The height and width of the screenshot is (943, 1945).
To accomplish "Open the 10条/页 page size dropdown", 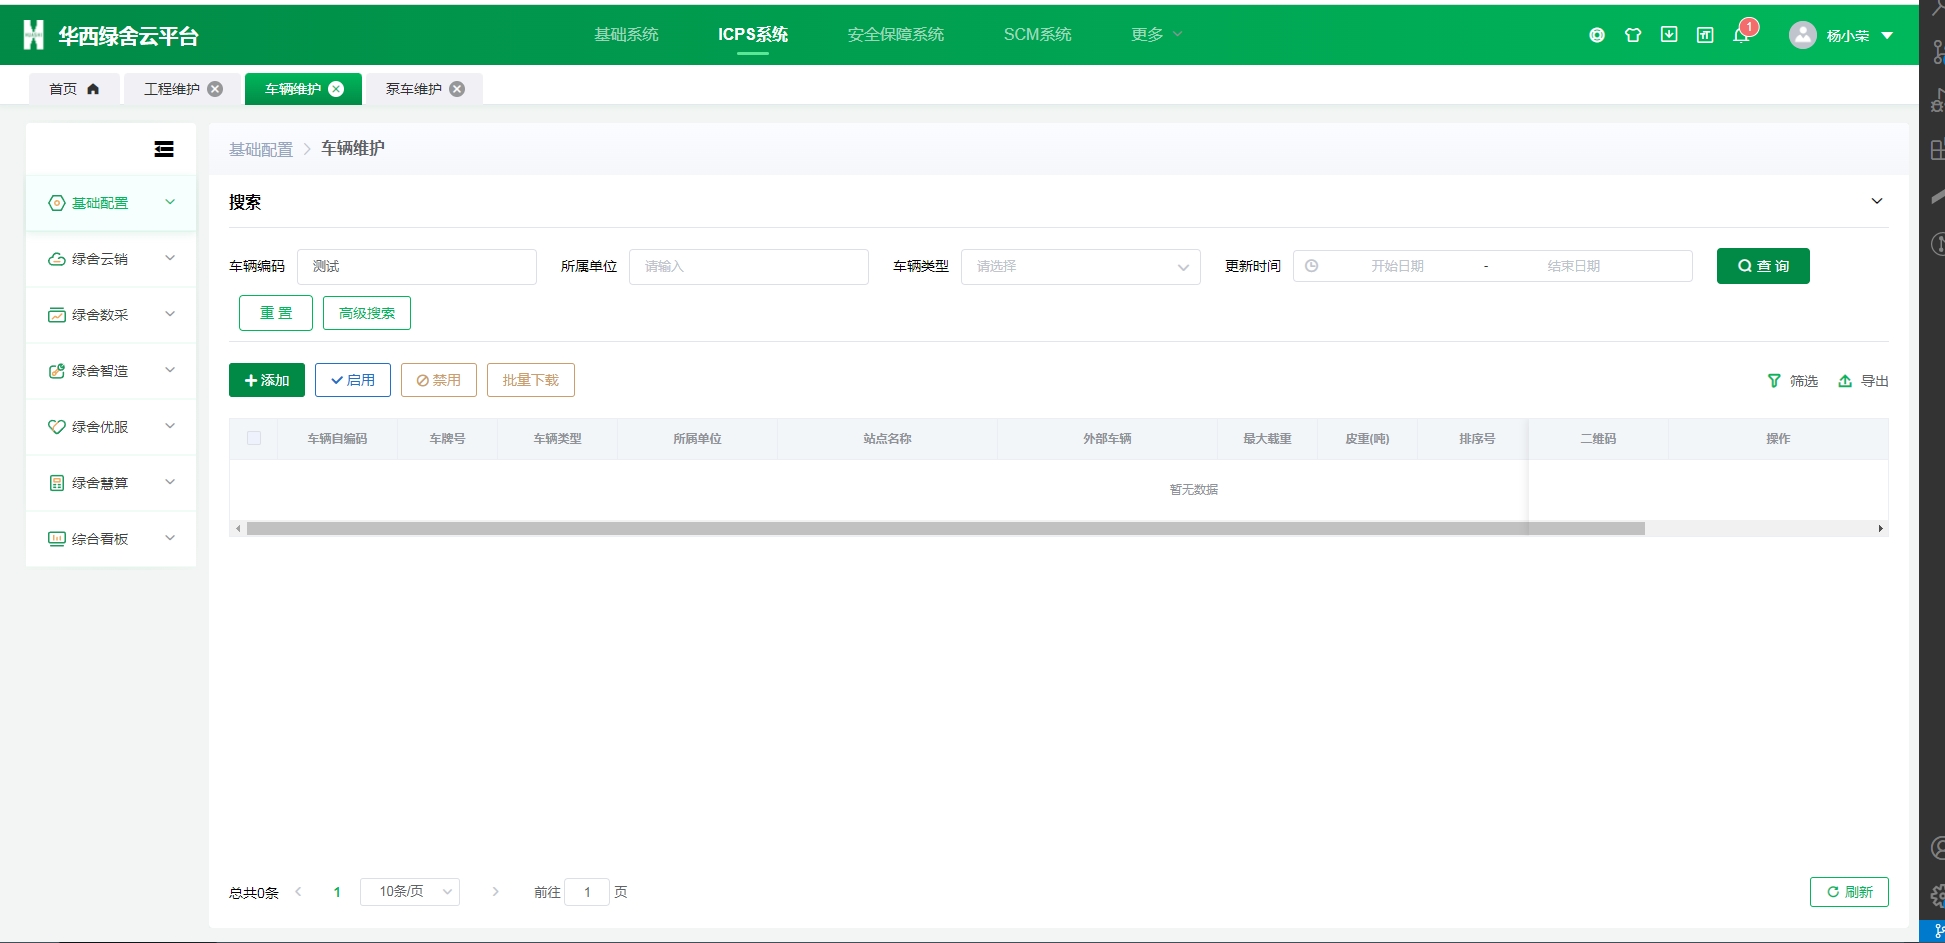I will pos(410,891).
